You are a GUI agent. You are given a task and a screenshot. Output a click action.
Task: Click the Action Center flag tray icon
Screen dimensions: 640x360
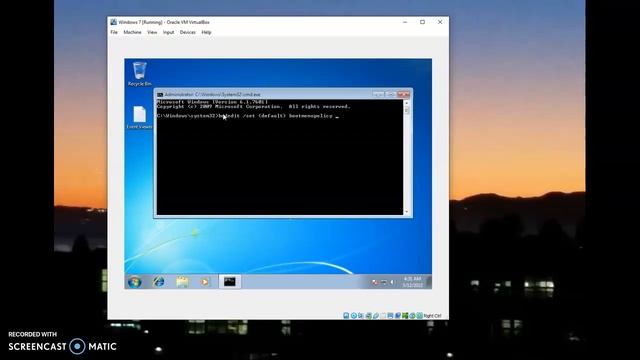pos(375,282)
